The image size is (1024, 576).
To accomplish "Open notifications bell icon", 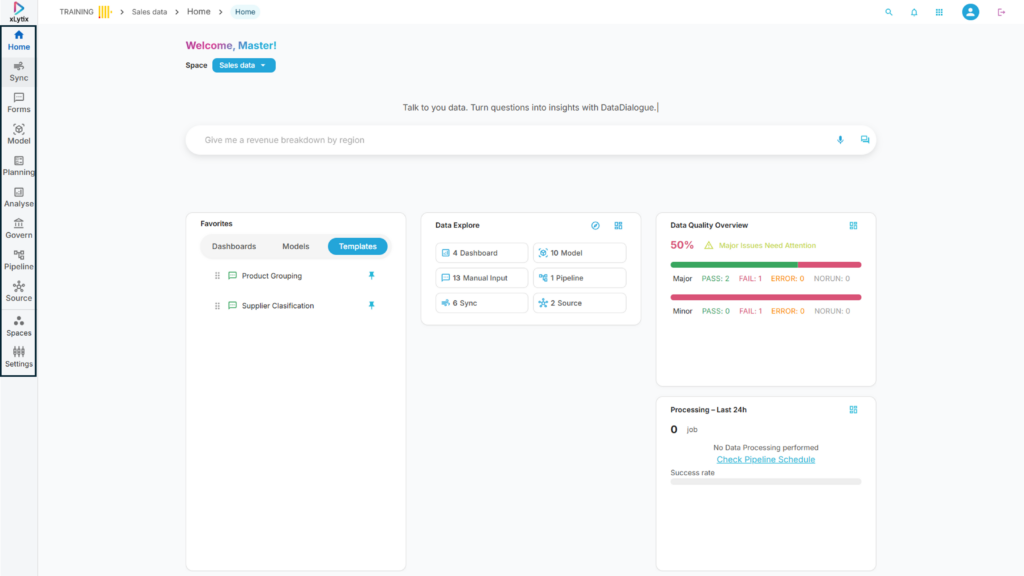I will [x=914, y=12].
